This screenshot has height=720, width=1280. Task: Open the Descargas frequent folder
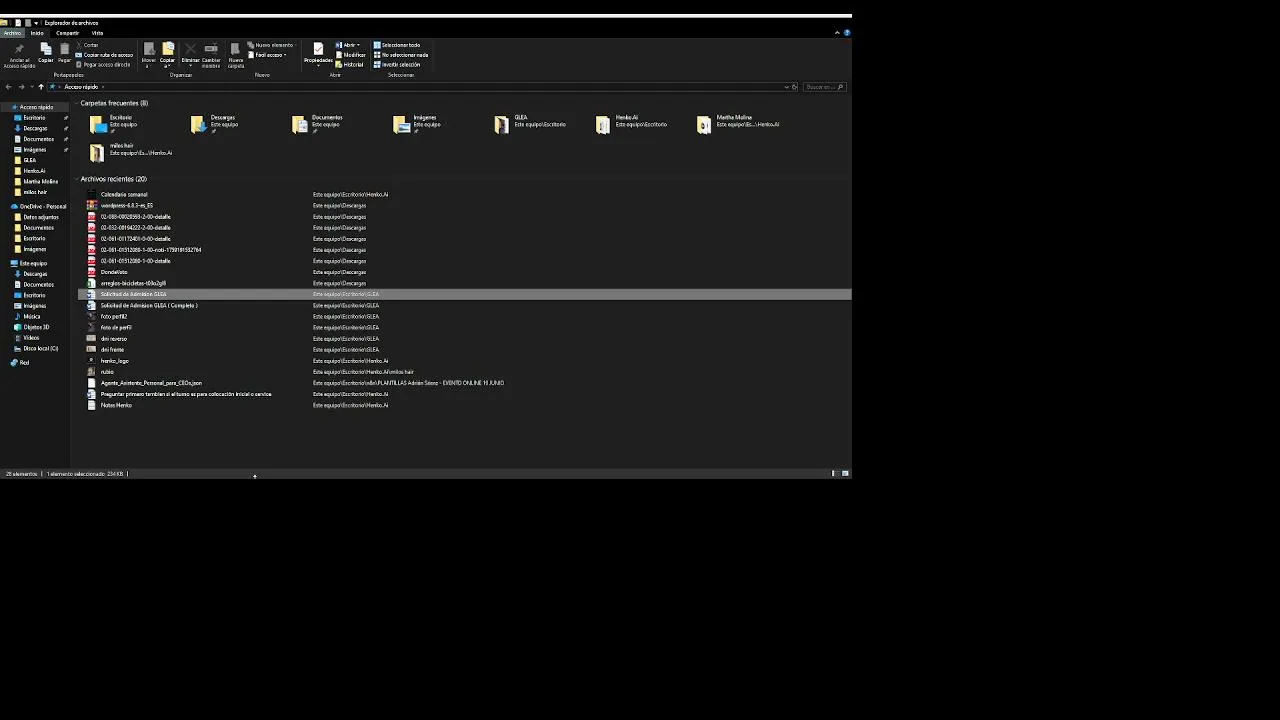pyautogui.click(x=215, y=123)
